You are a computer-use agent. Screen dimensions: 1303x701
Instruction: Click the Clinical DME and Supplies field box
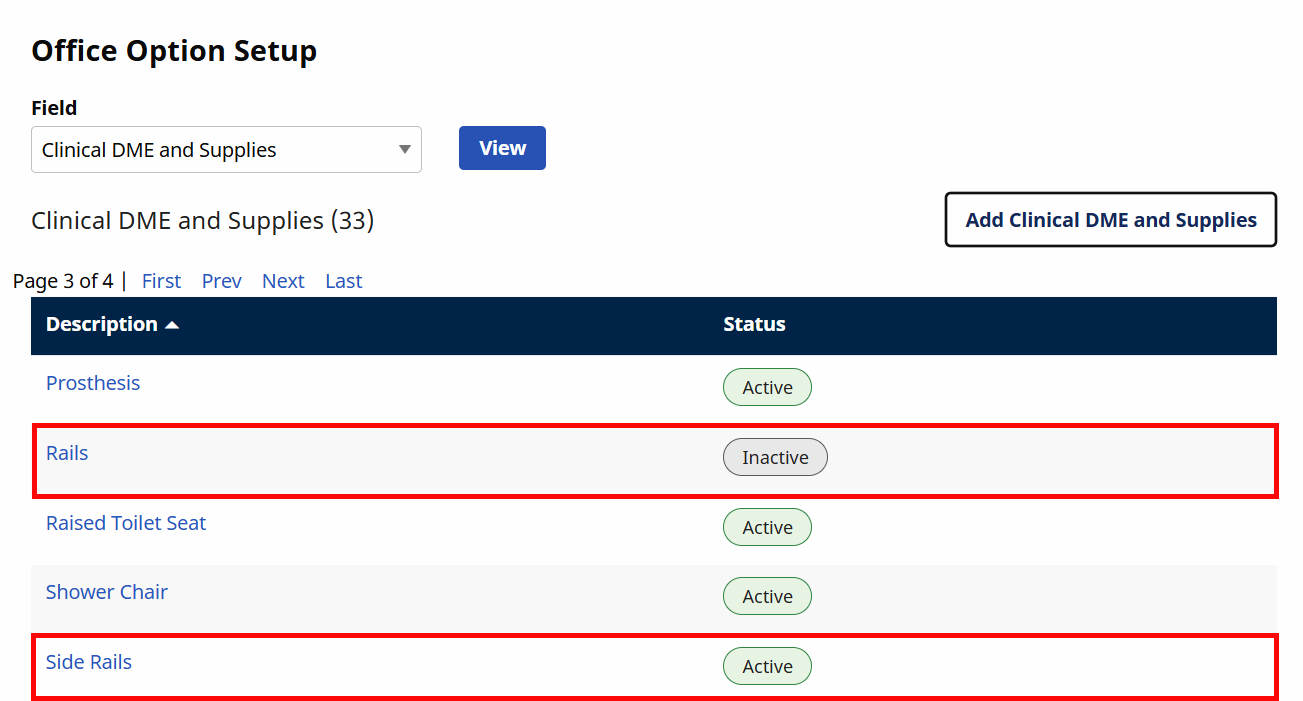tap(200, 148)
